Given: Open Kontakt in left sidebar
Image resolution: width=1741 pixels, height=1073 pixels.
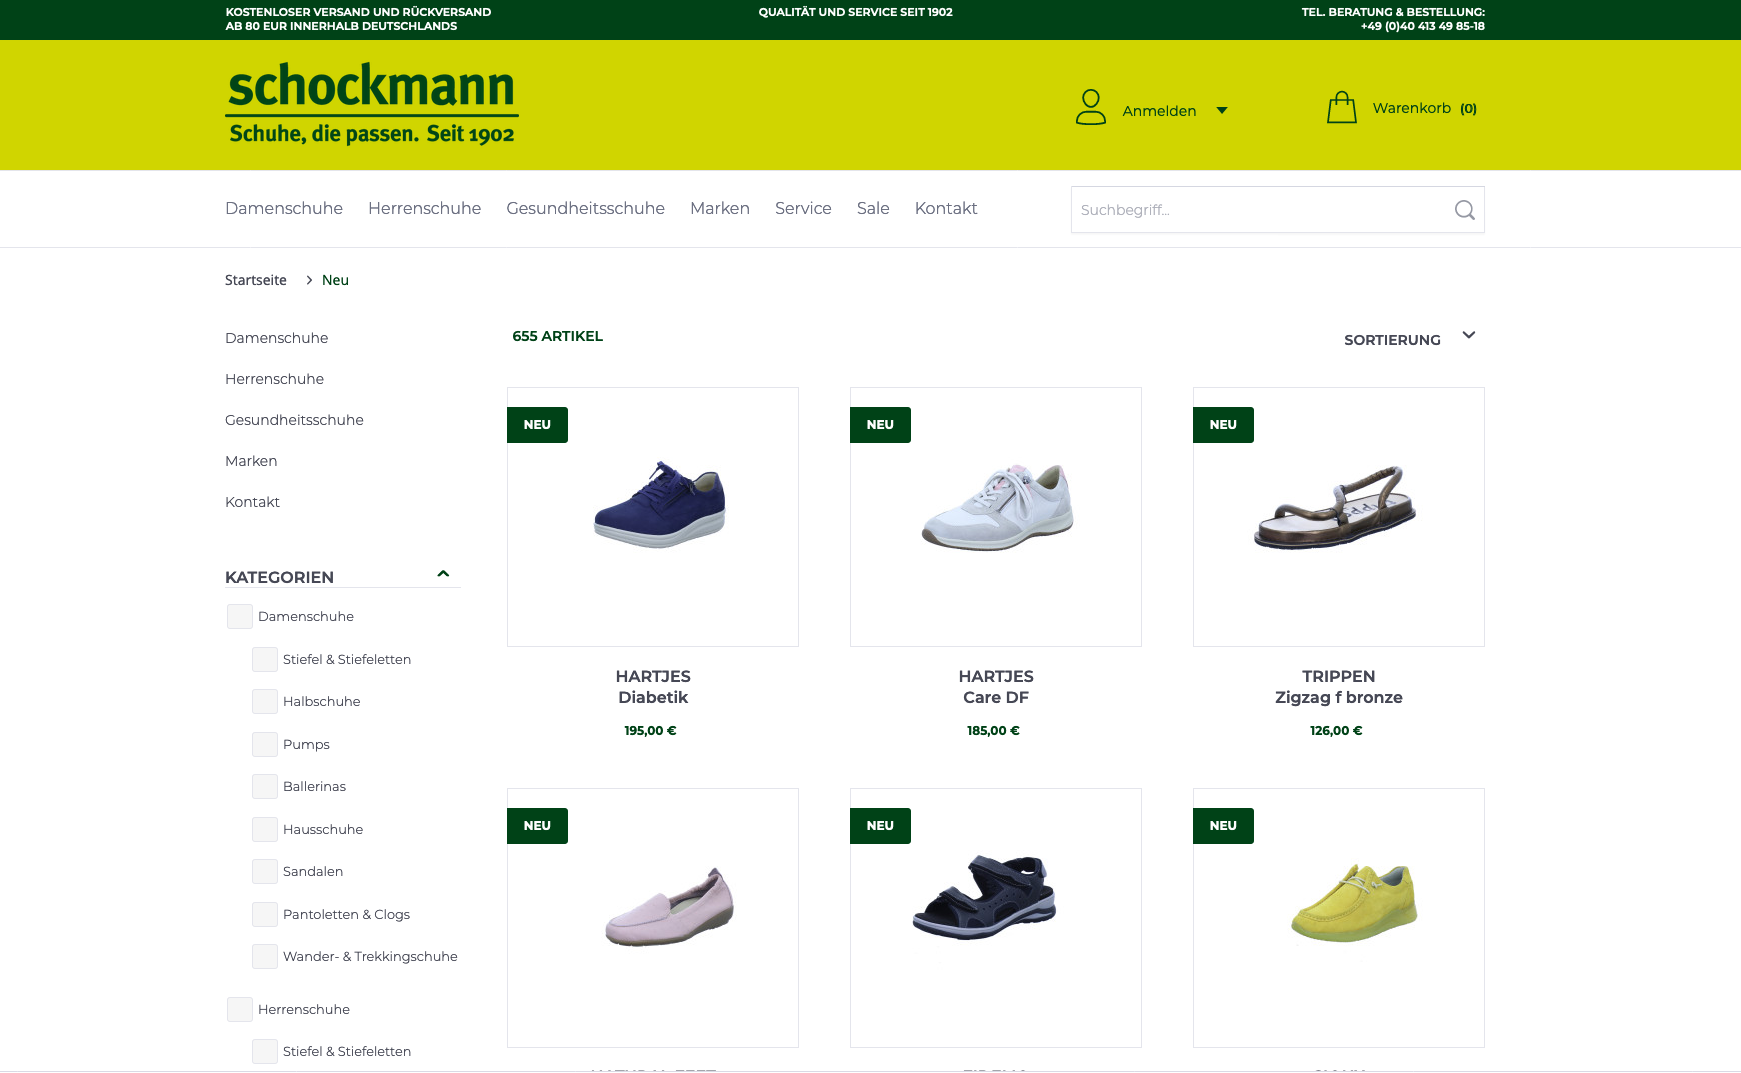Looking at the screenshot, I should [252, 502].
